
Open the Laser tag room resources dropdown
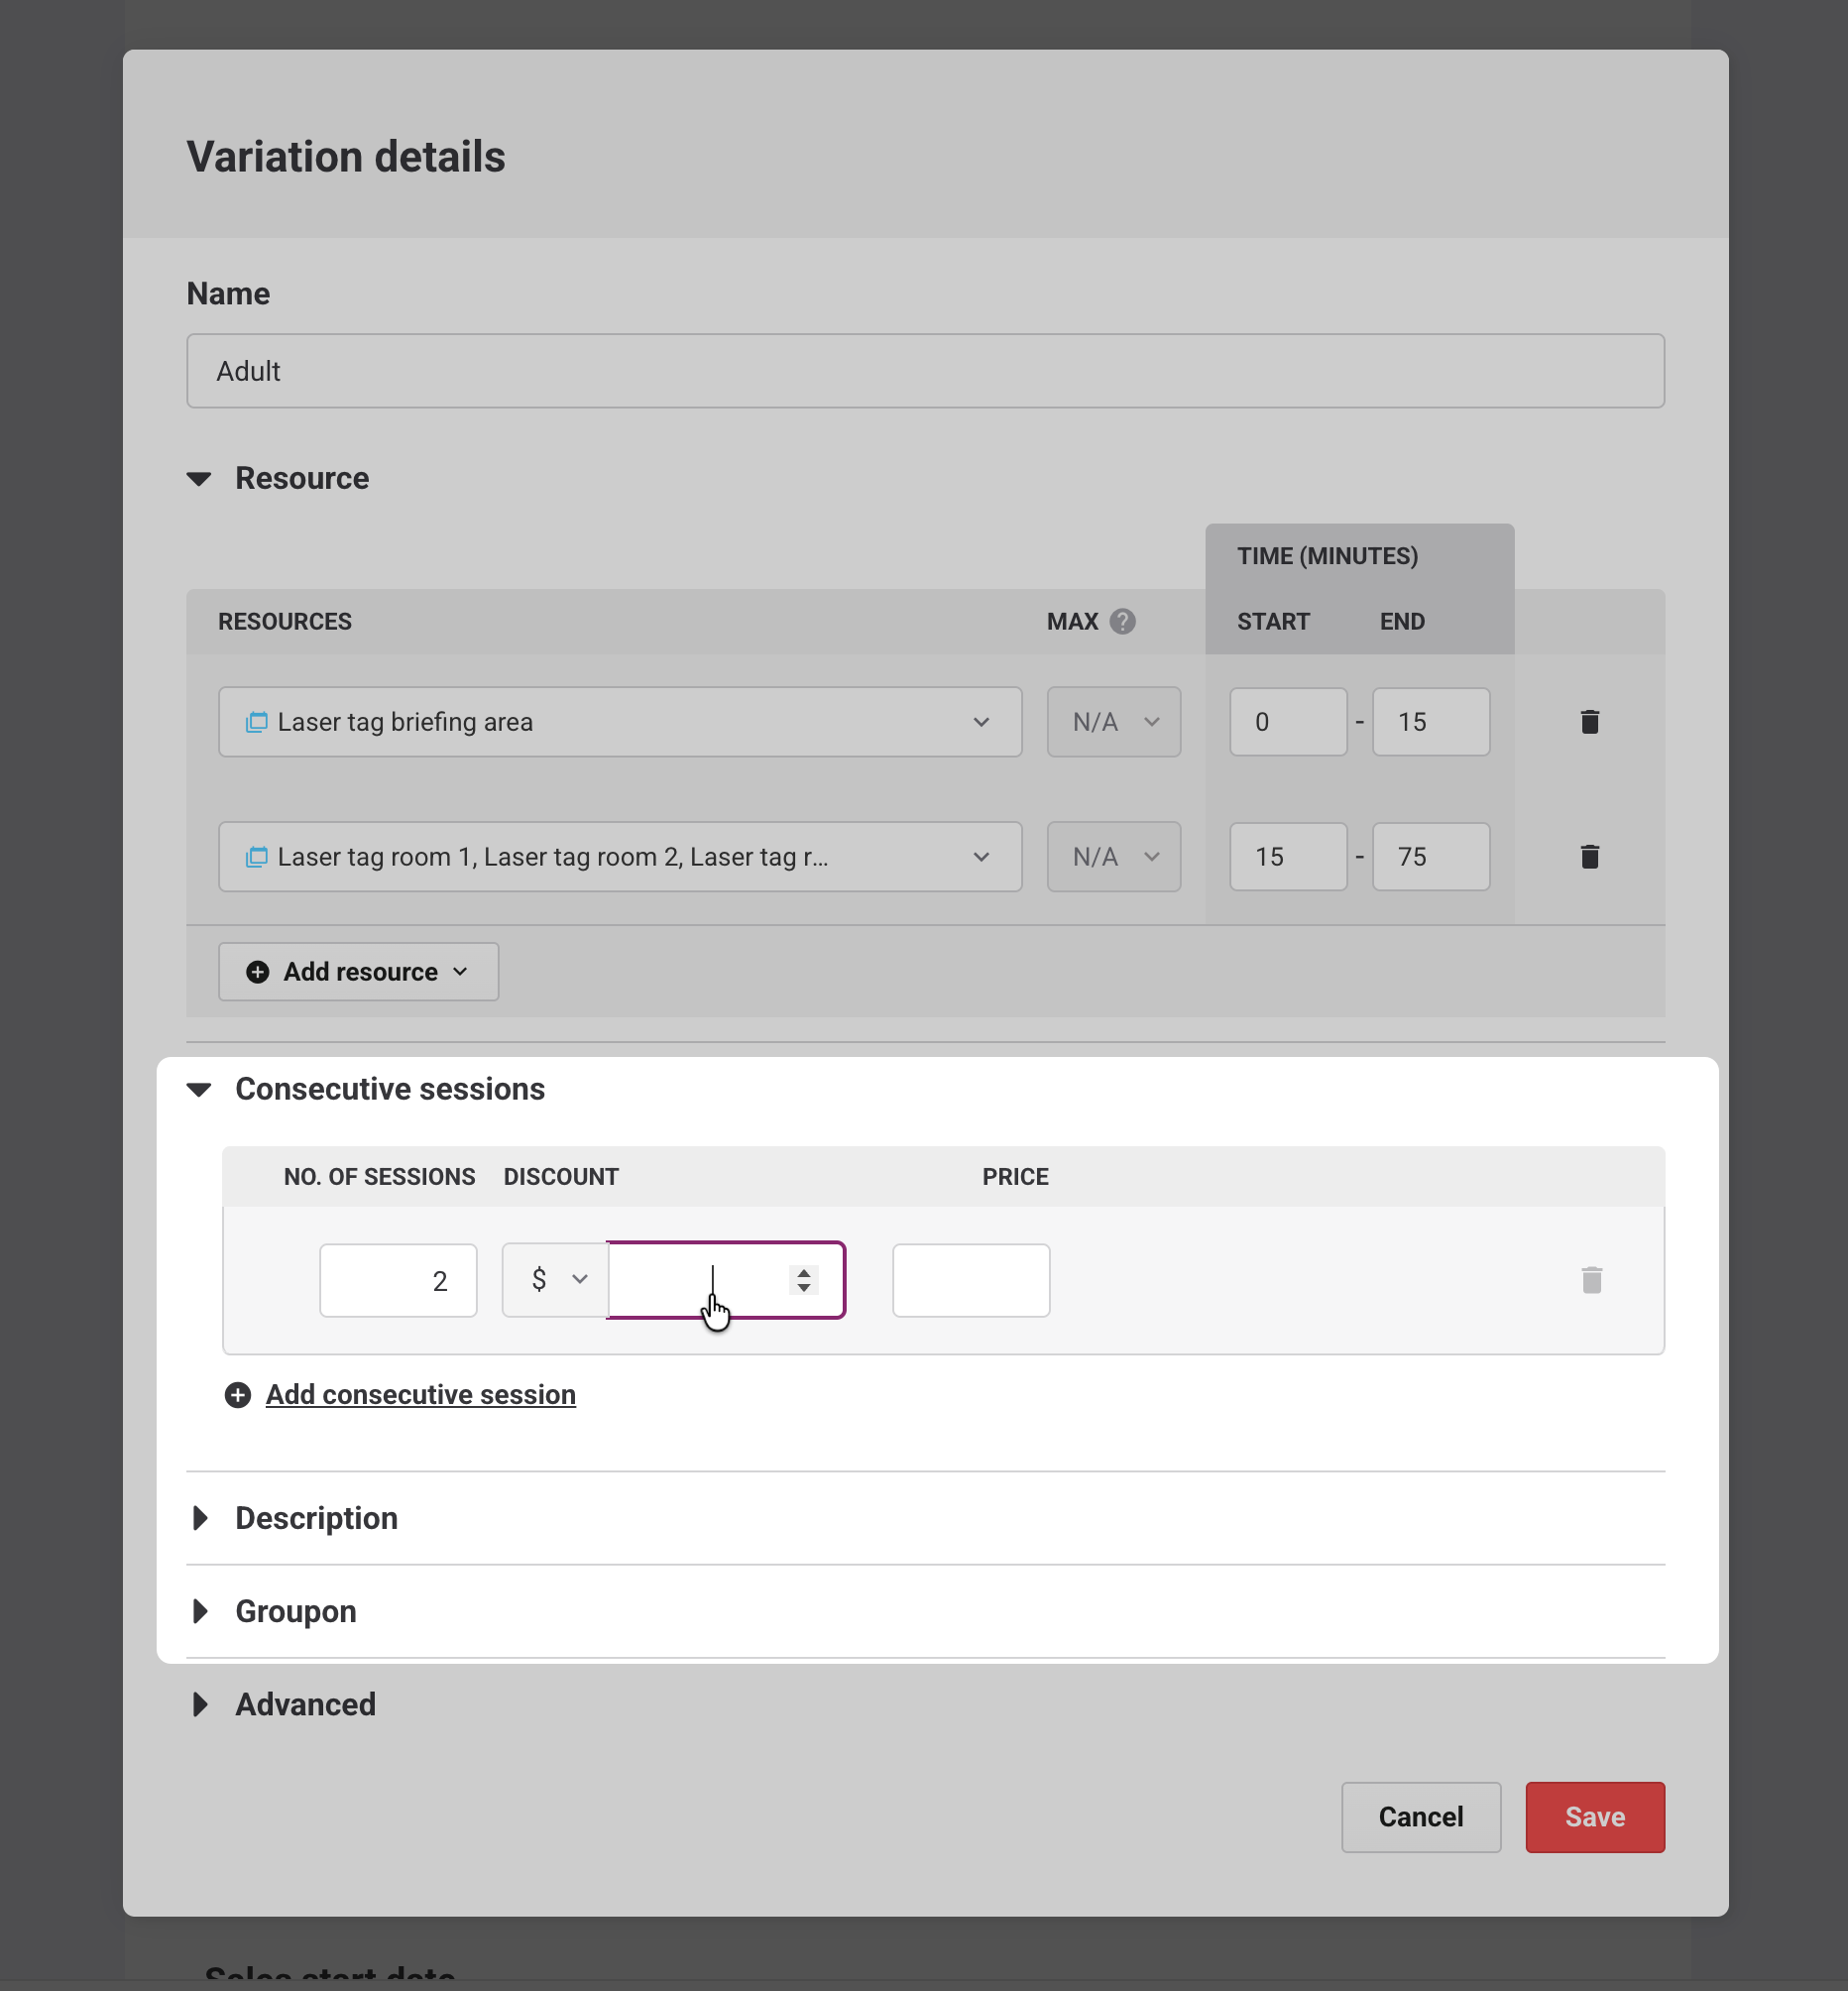620,857
